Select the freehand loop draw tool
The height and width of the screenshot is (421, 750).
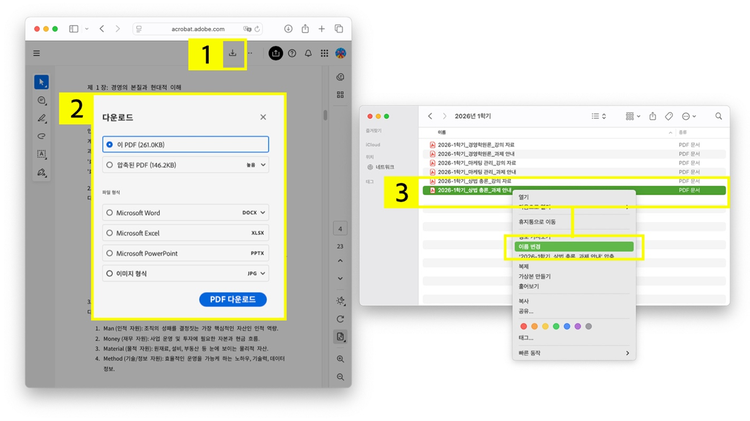[x=42, y=136]
